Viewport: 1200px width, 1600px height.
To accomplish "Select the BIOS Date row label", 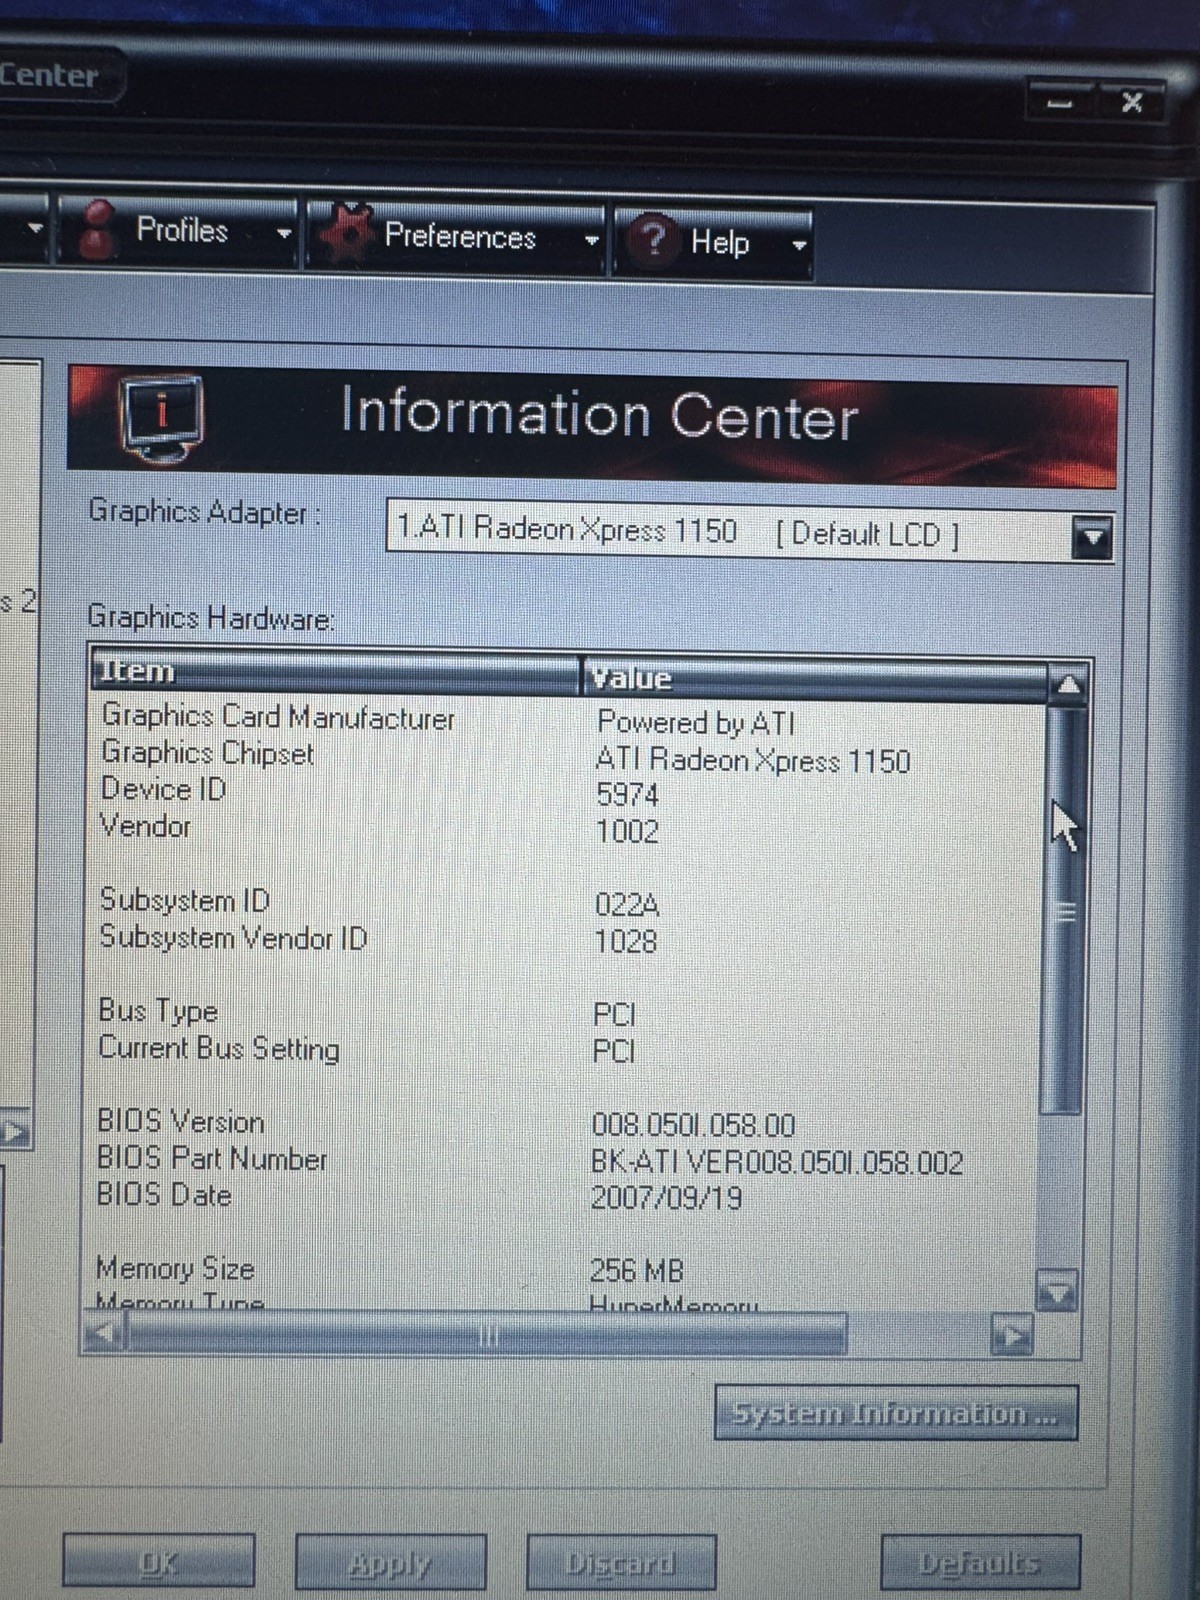I will 164,1195.
